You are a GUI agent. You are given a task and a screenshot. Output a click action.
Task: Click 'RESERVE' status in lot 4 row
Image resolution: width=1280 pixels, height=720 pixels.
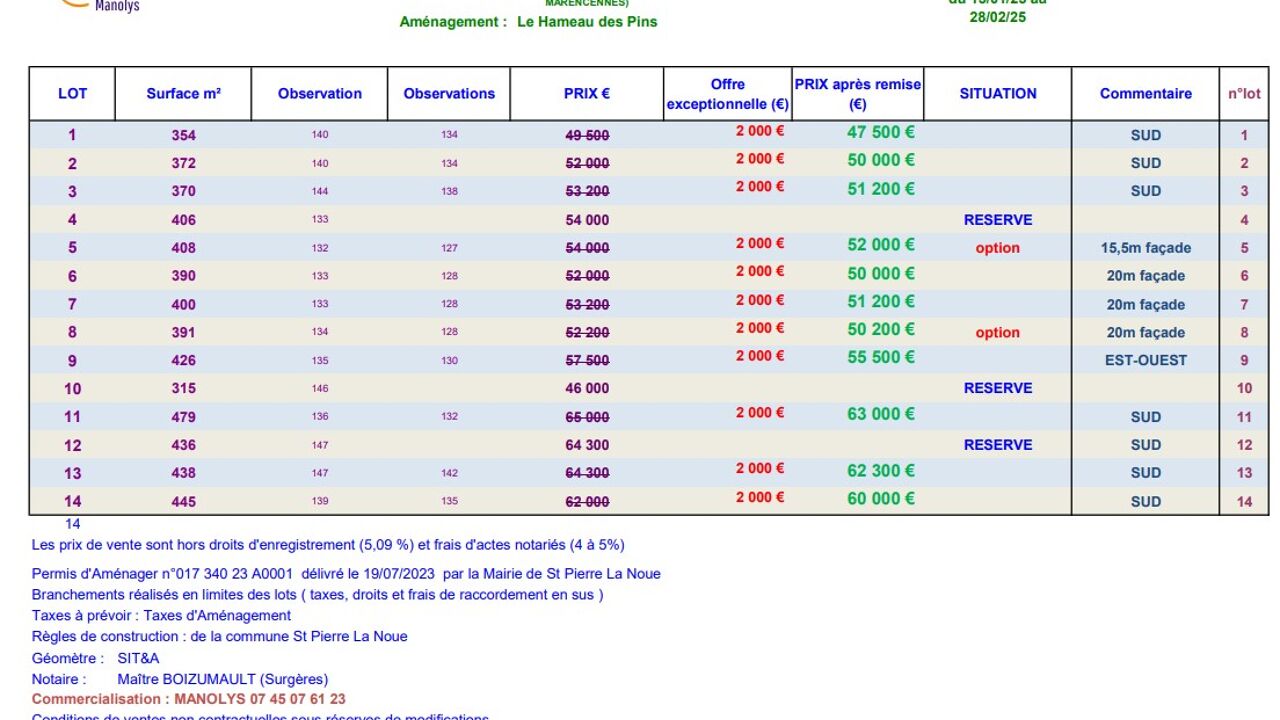tap(998, 220)
